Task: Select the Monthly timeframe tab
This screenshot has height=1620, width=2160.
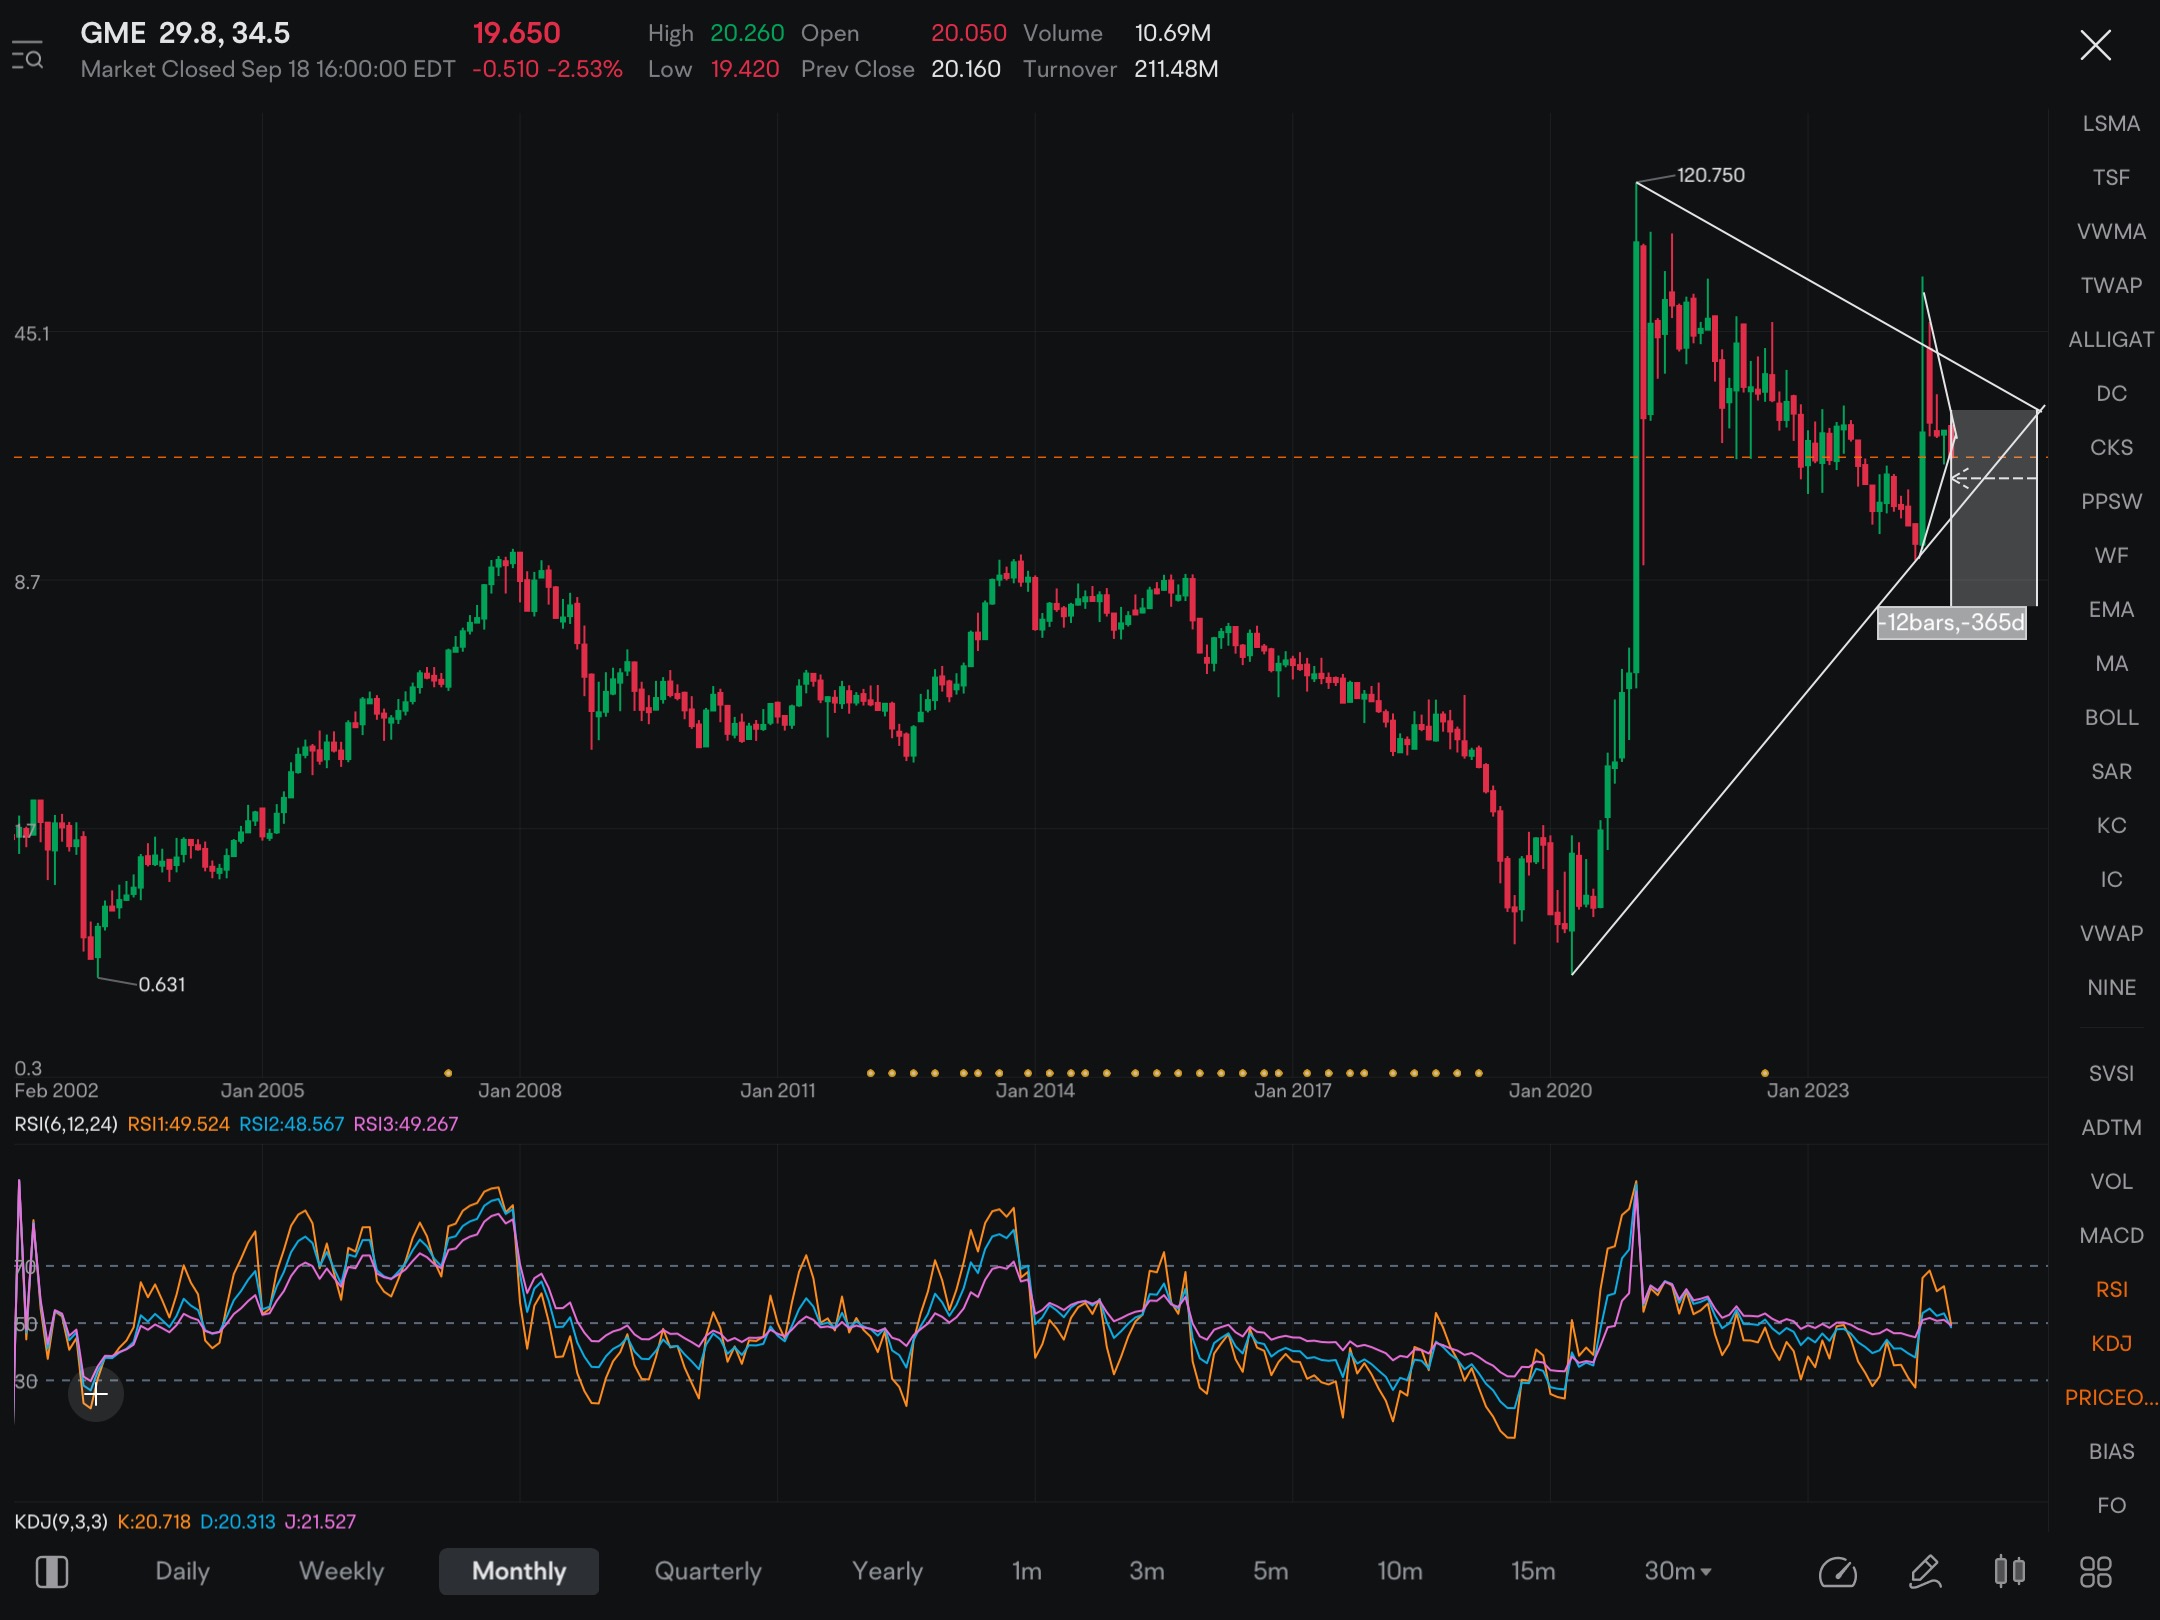Action: [x=519, y=1571]
